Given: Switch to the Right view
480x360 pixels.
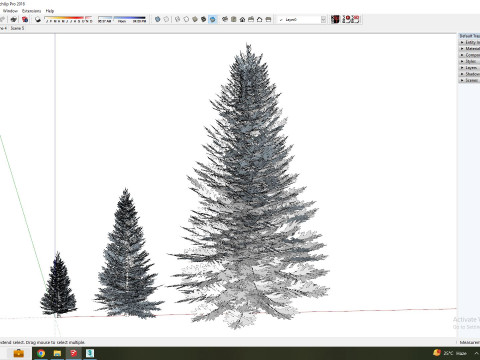Looking at the screenshot, I should coord(251,20).
